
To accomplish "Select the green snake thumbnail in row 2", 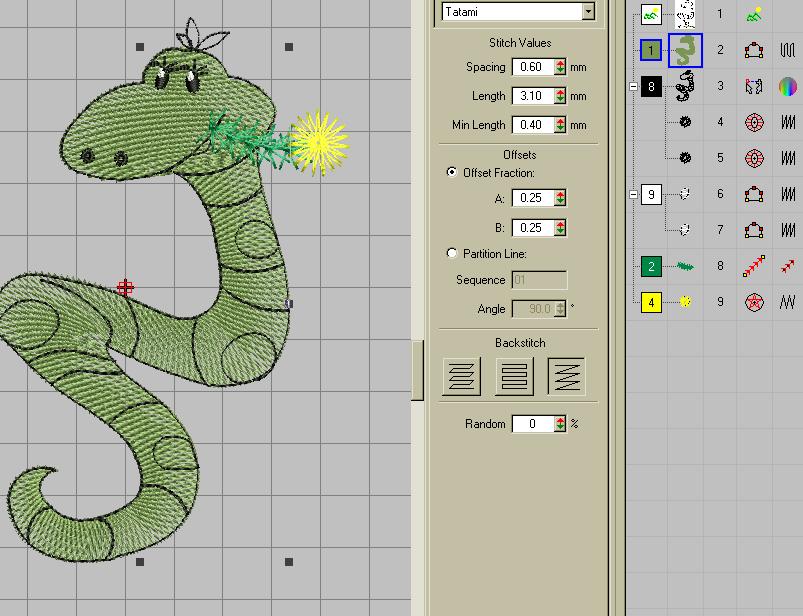I will tap(686, 50).
